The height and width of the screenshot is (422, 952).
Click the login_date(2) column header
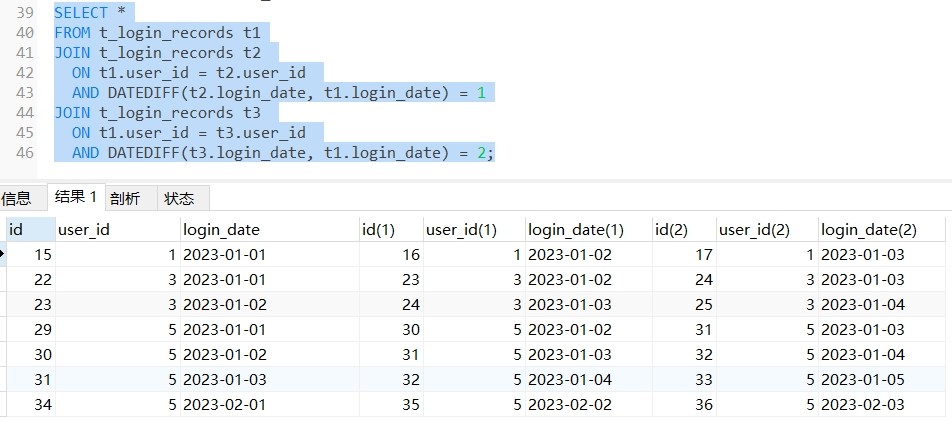(x=882, y=230)
